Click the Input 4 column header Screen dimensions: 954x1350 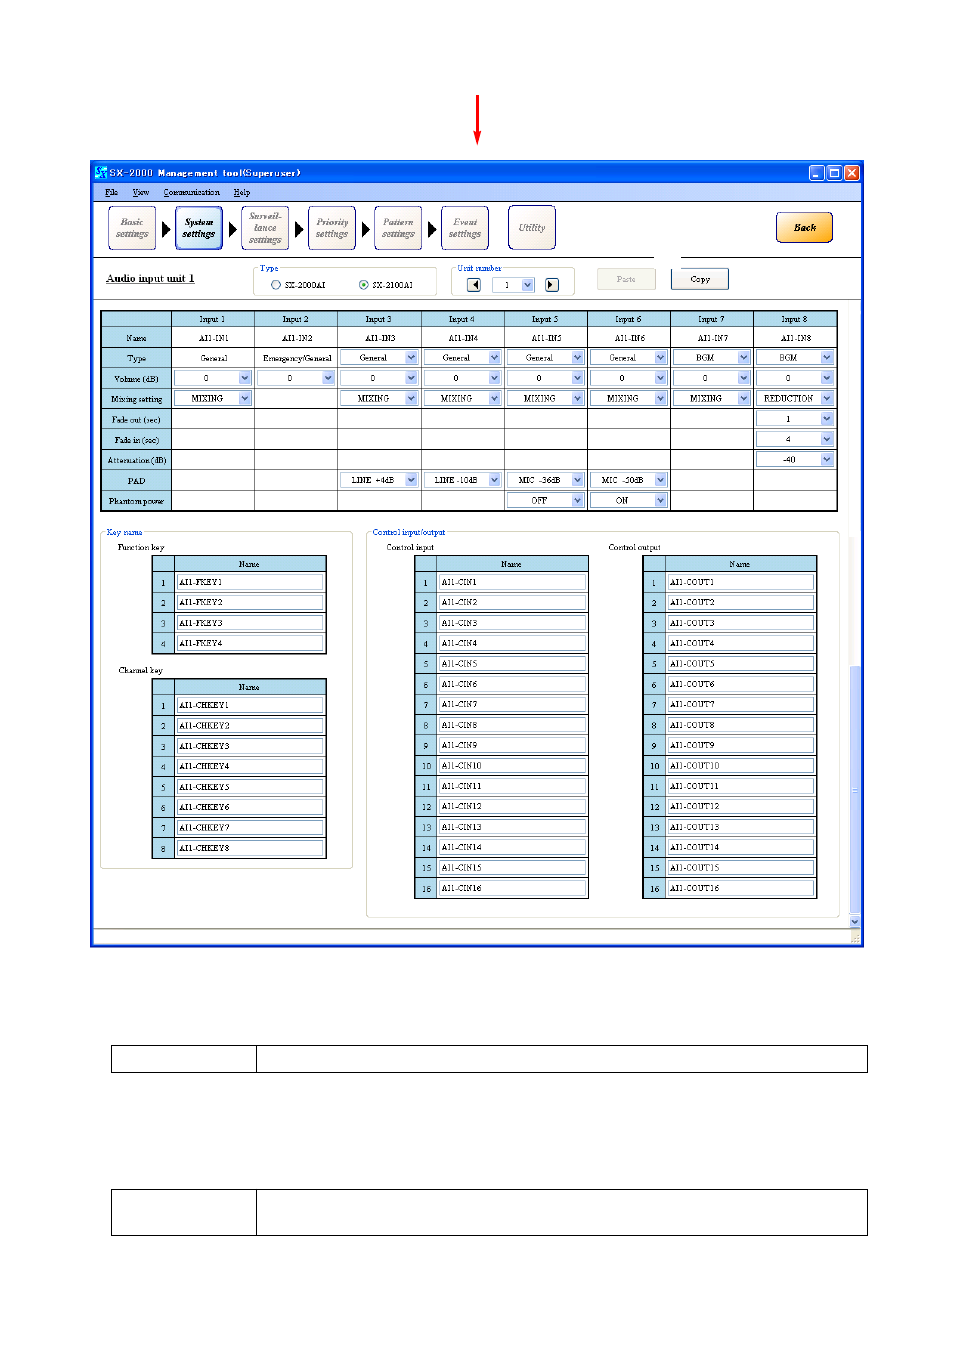tap(462, 319)
